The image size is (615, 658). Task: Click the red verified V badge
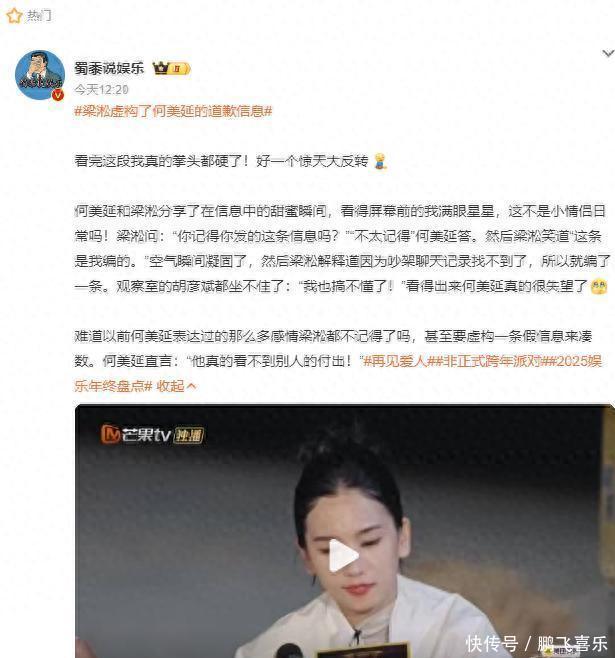pos(58,95)
